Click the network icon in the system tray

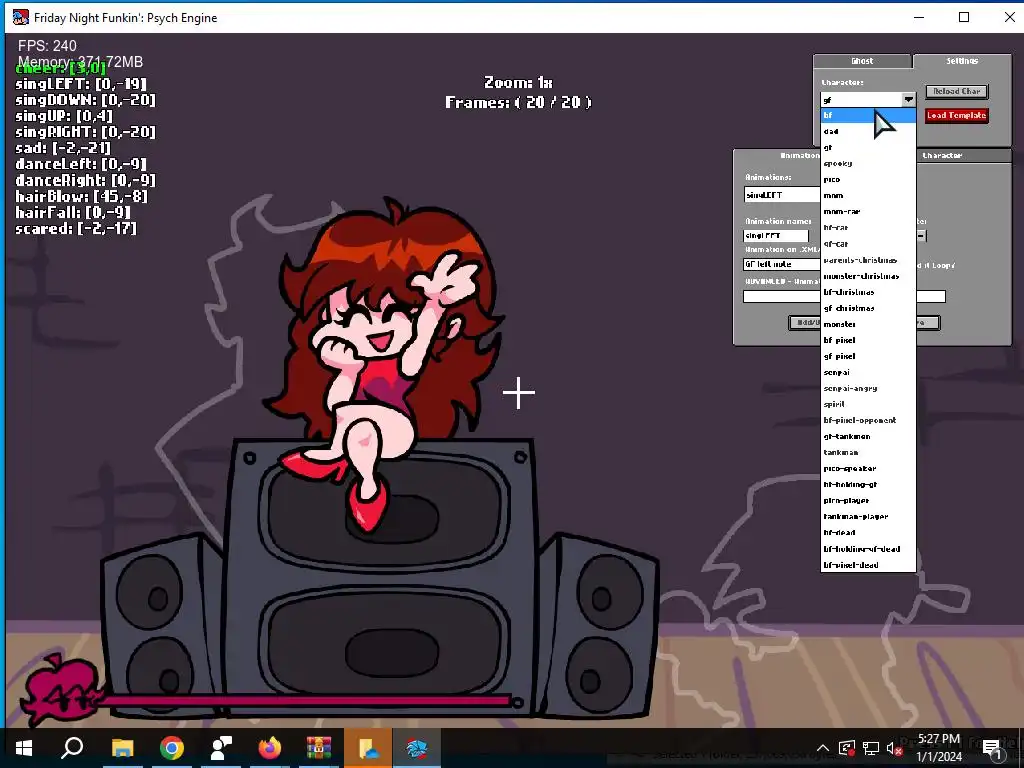(x=871, y=748)
